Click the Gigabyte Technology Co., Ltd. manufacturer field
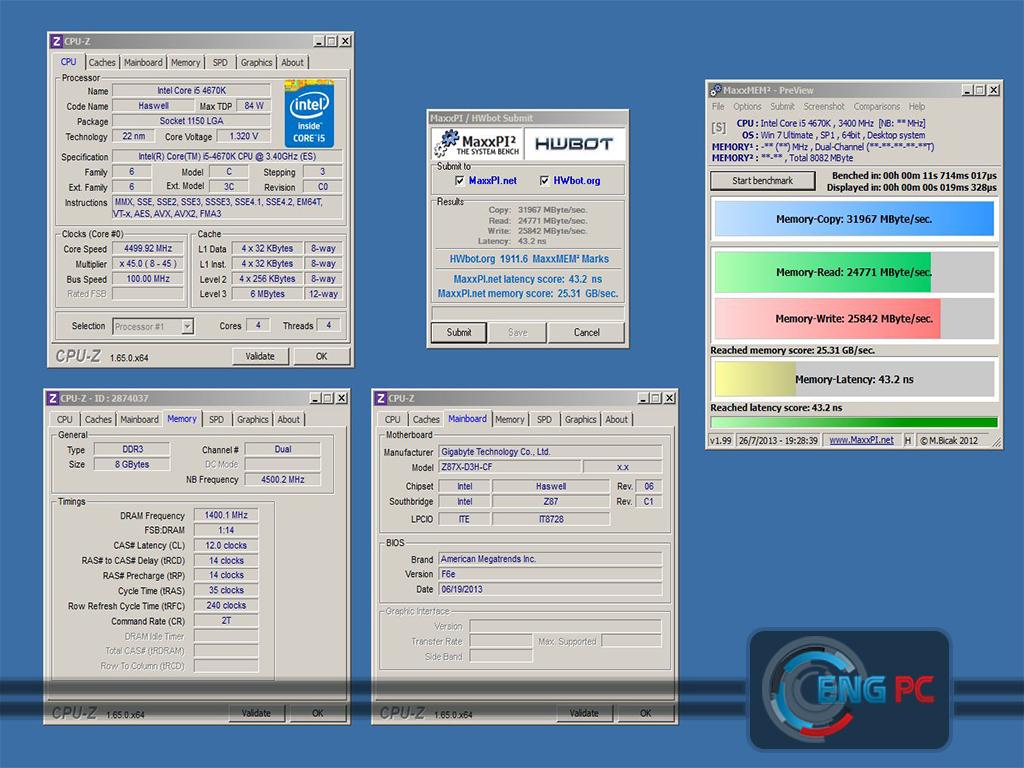The width and height of the screenshot is (1024, 768). [550, 452]
